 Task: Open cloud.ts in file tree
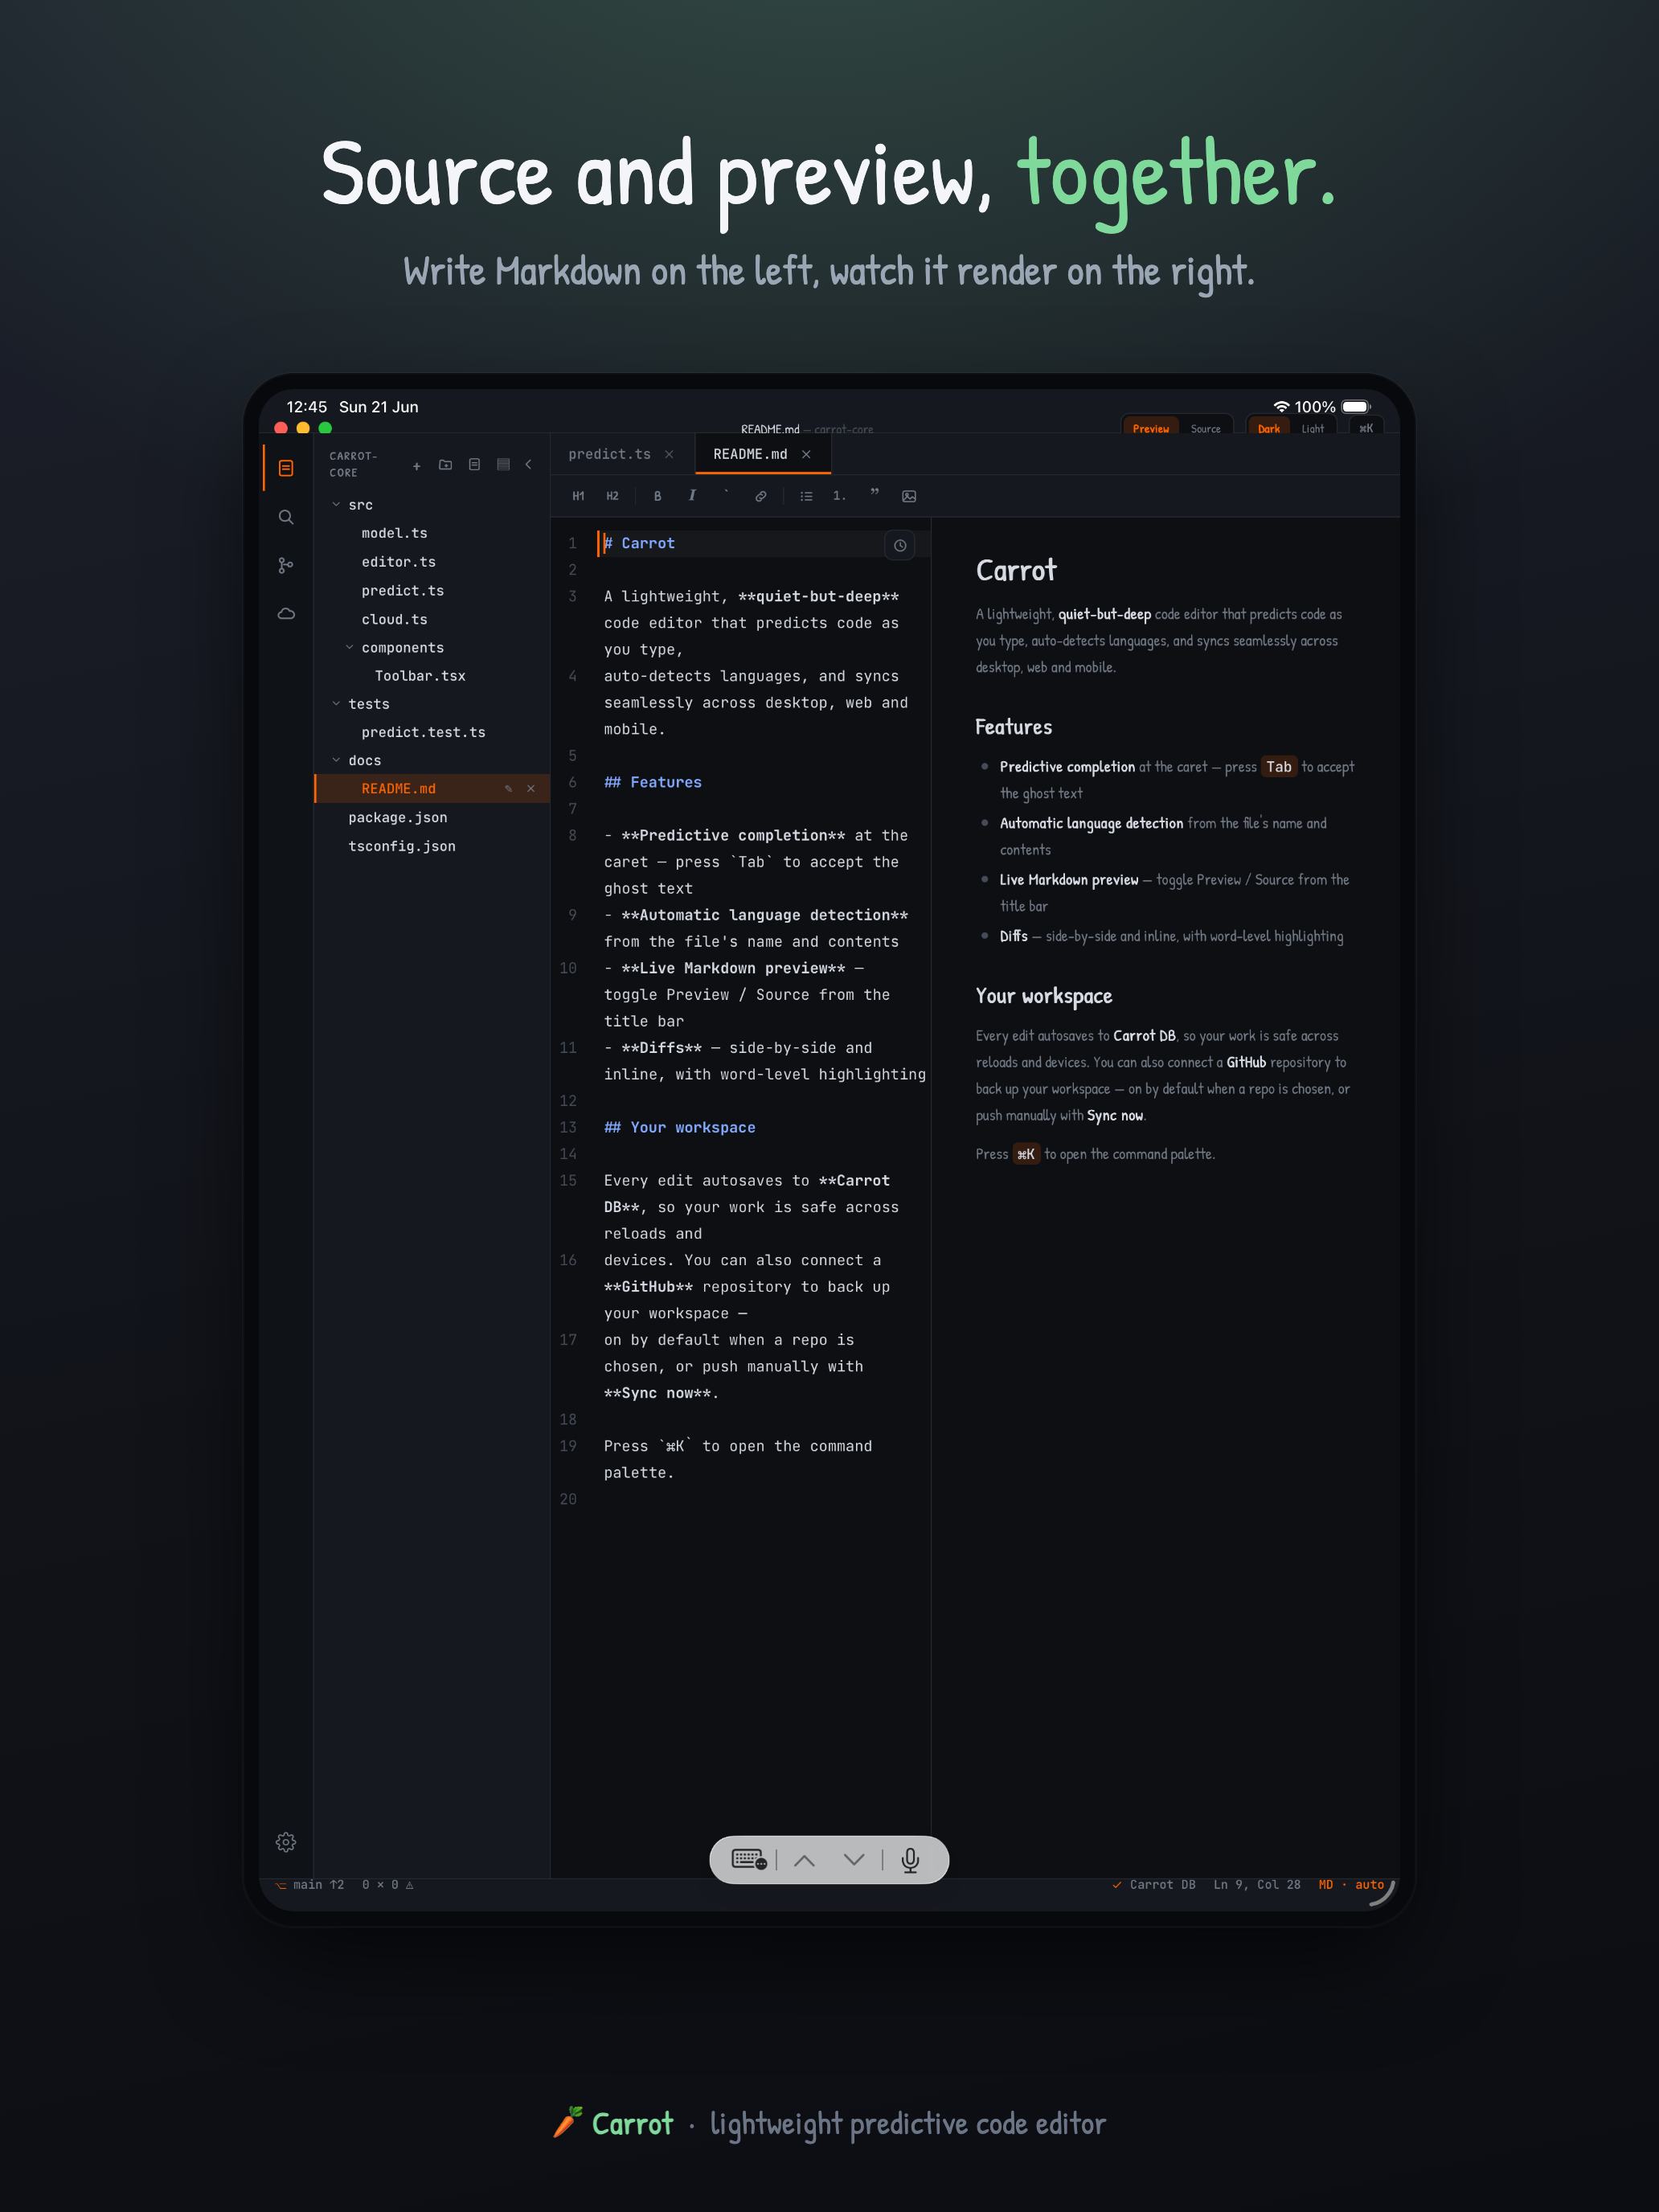click(x=394, y=620)
